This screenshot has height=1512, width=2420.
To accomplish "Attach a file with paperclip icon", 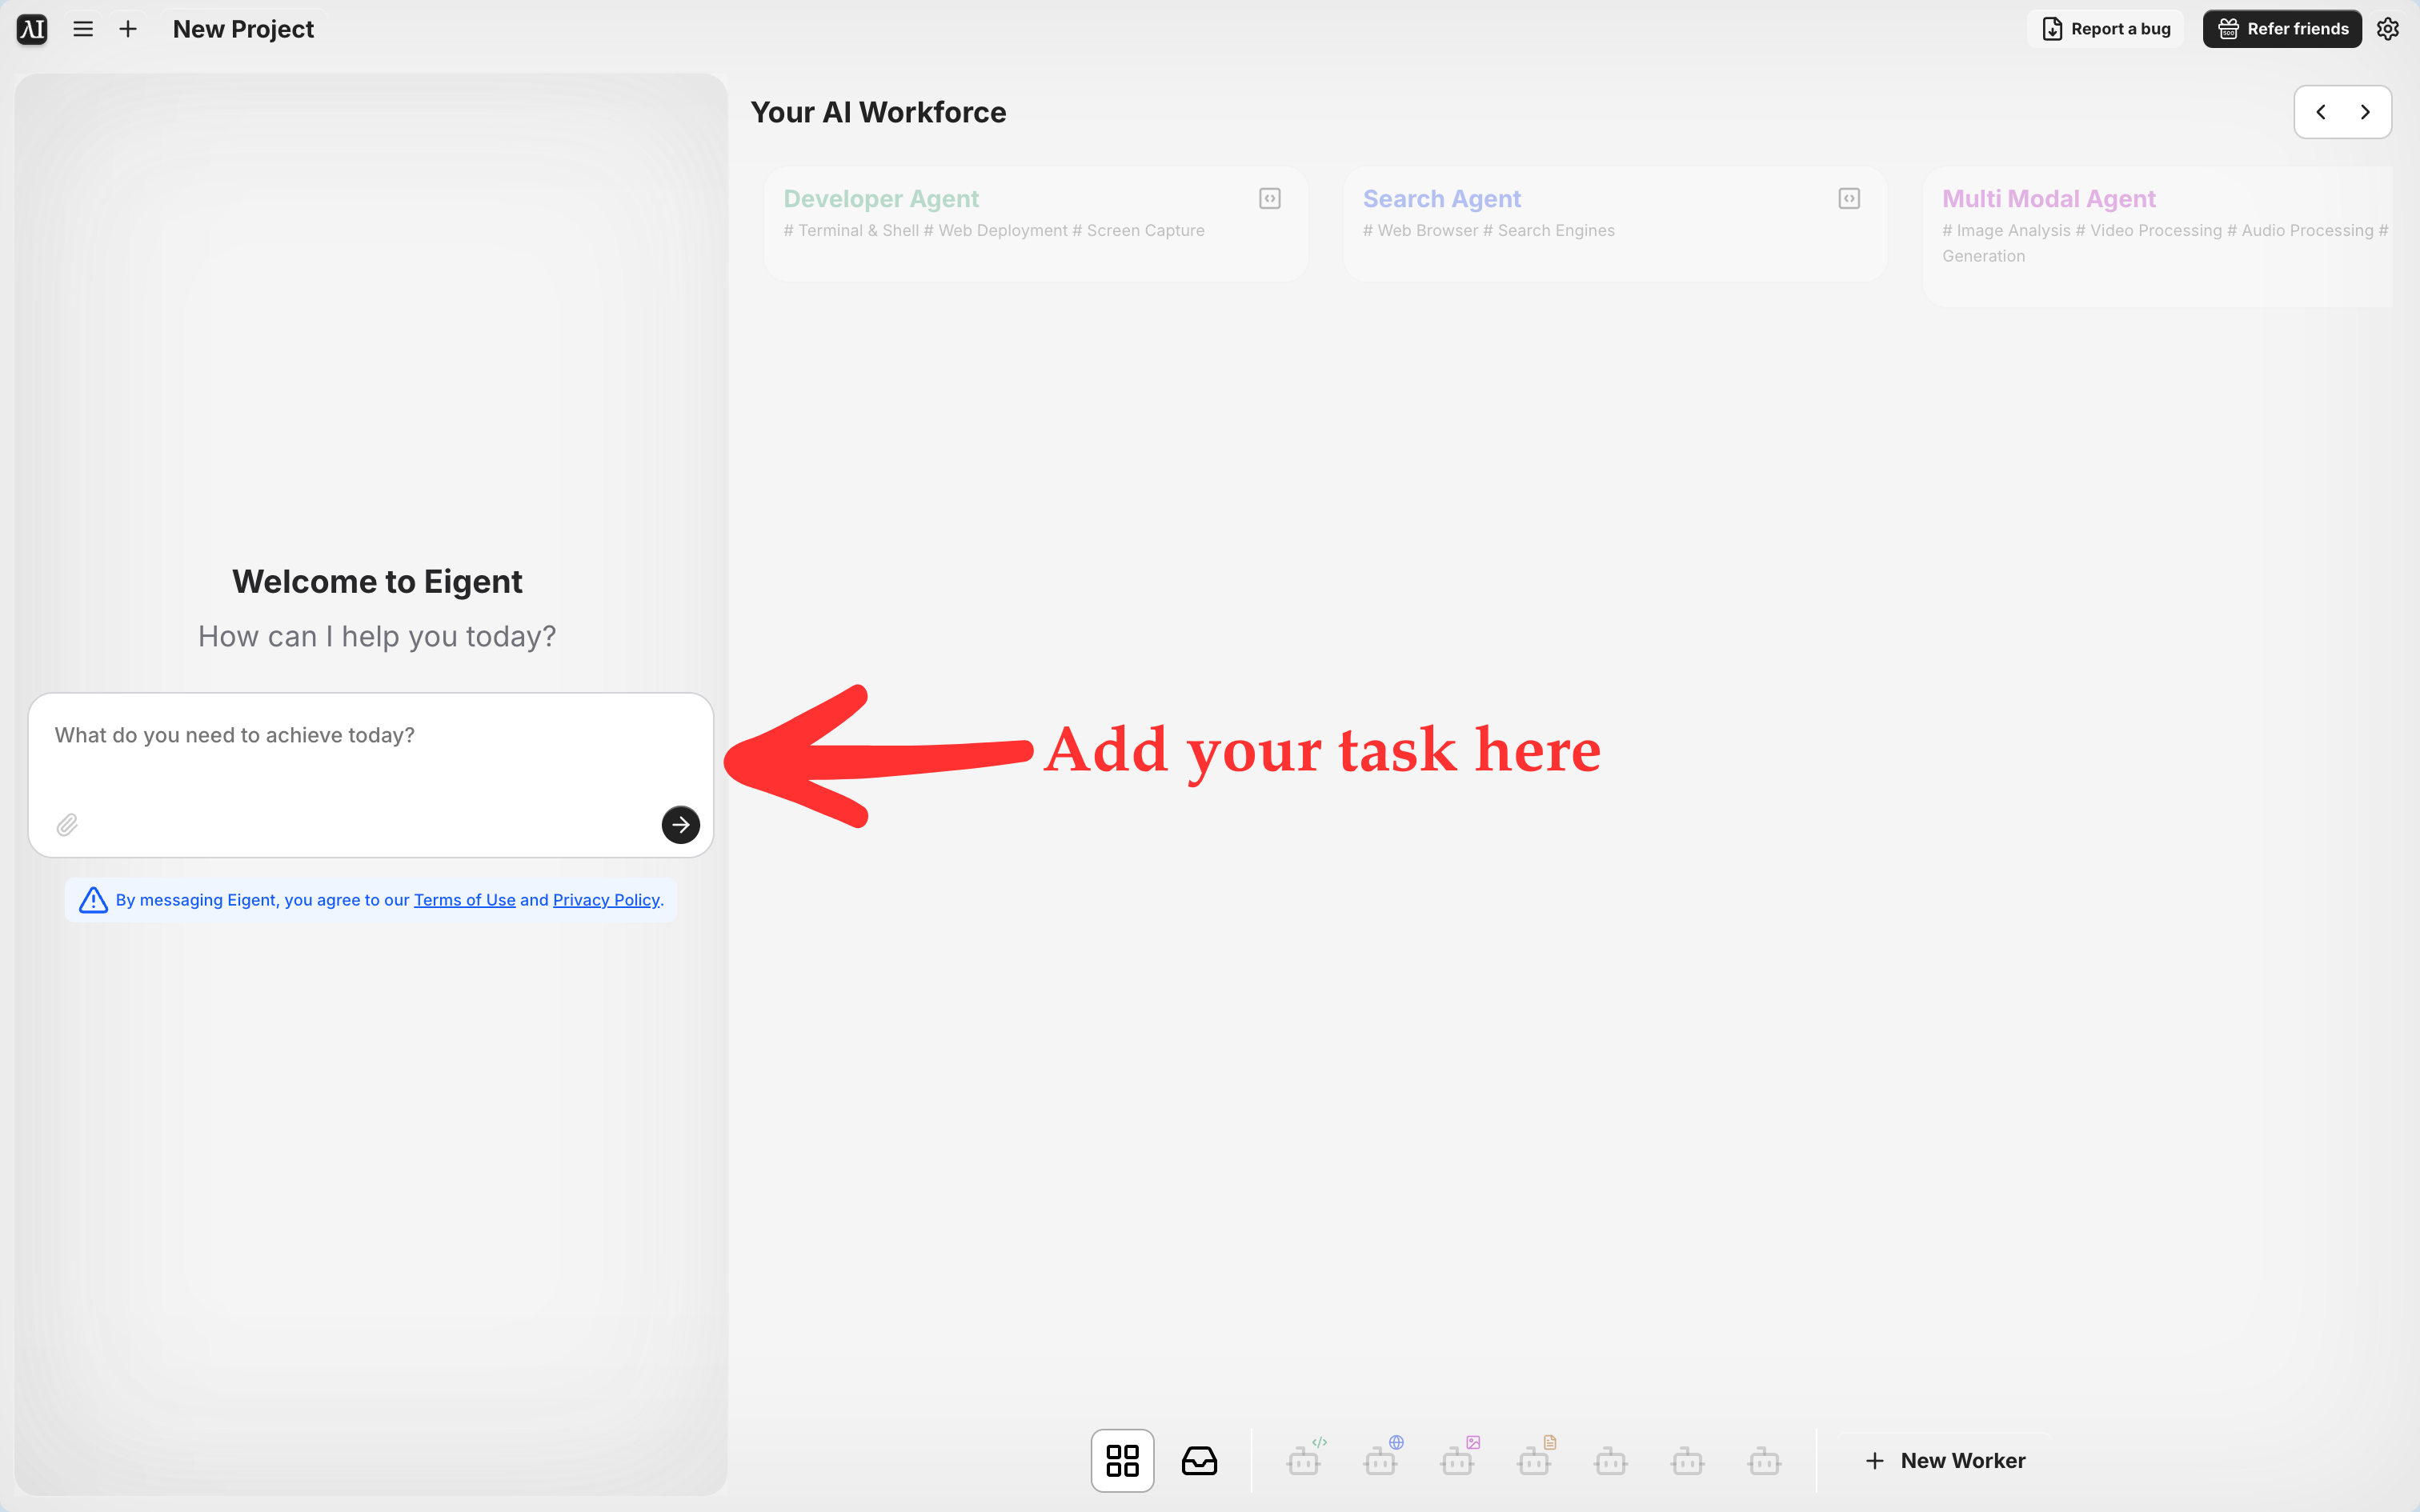I will 67,825.
